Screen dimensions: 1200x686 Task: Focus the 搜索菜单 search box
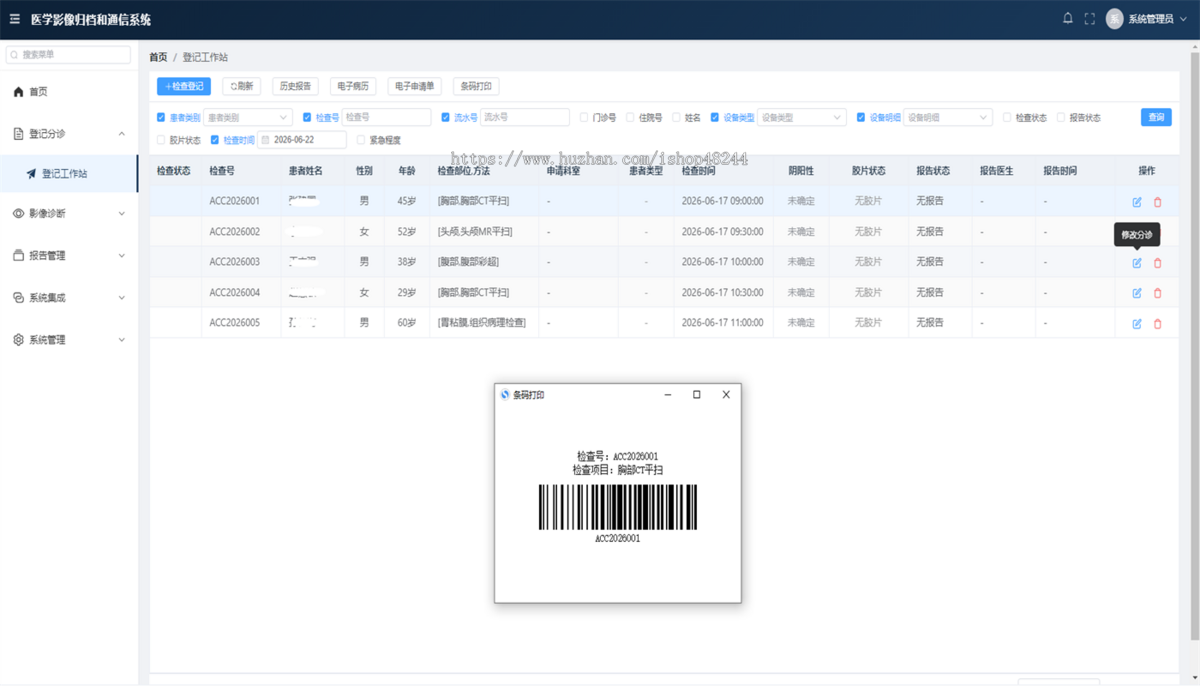(x=68, y=55)
